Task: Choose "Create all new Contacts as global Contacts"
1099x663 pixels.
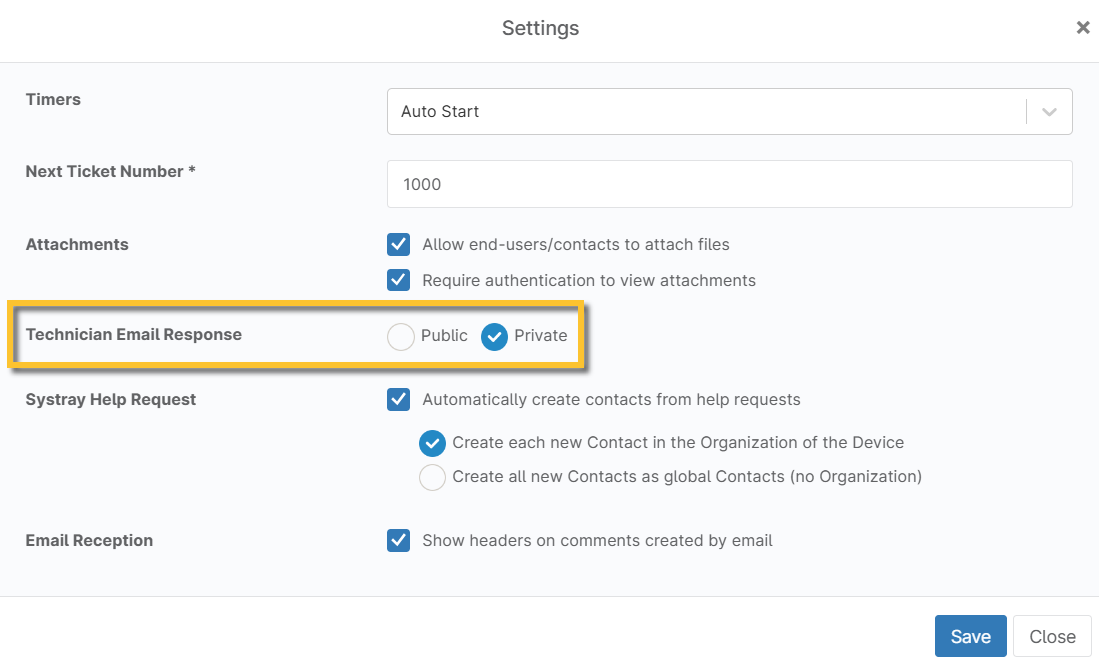Action: coord(432,477)
